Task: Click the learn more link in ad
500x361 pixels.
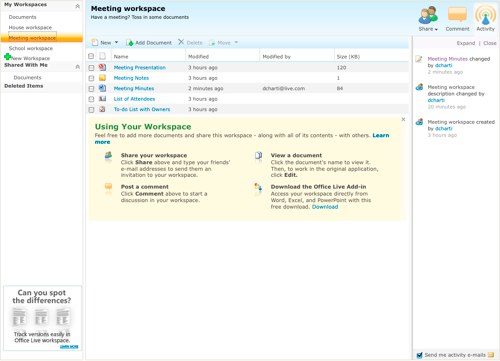Action: tap(69, 347)
